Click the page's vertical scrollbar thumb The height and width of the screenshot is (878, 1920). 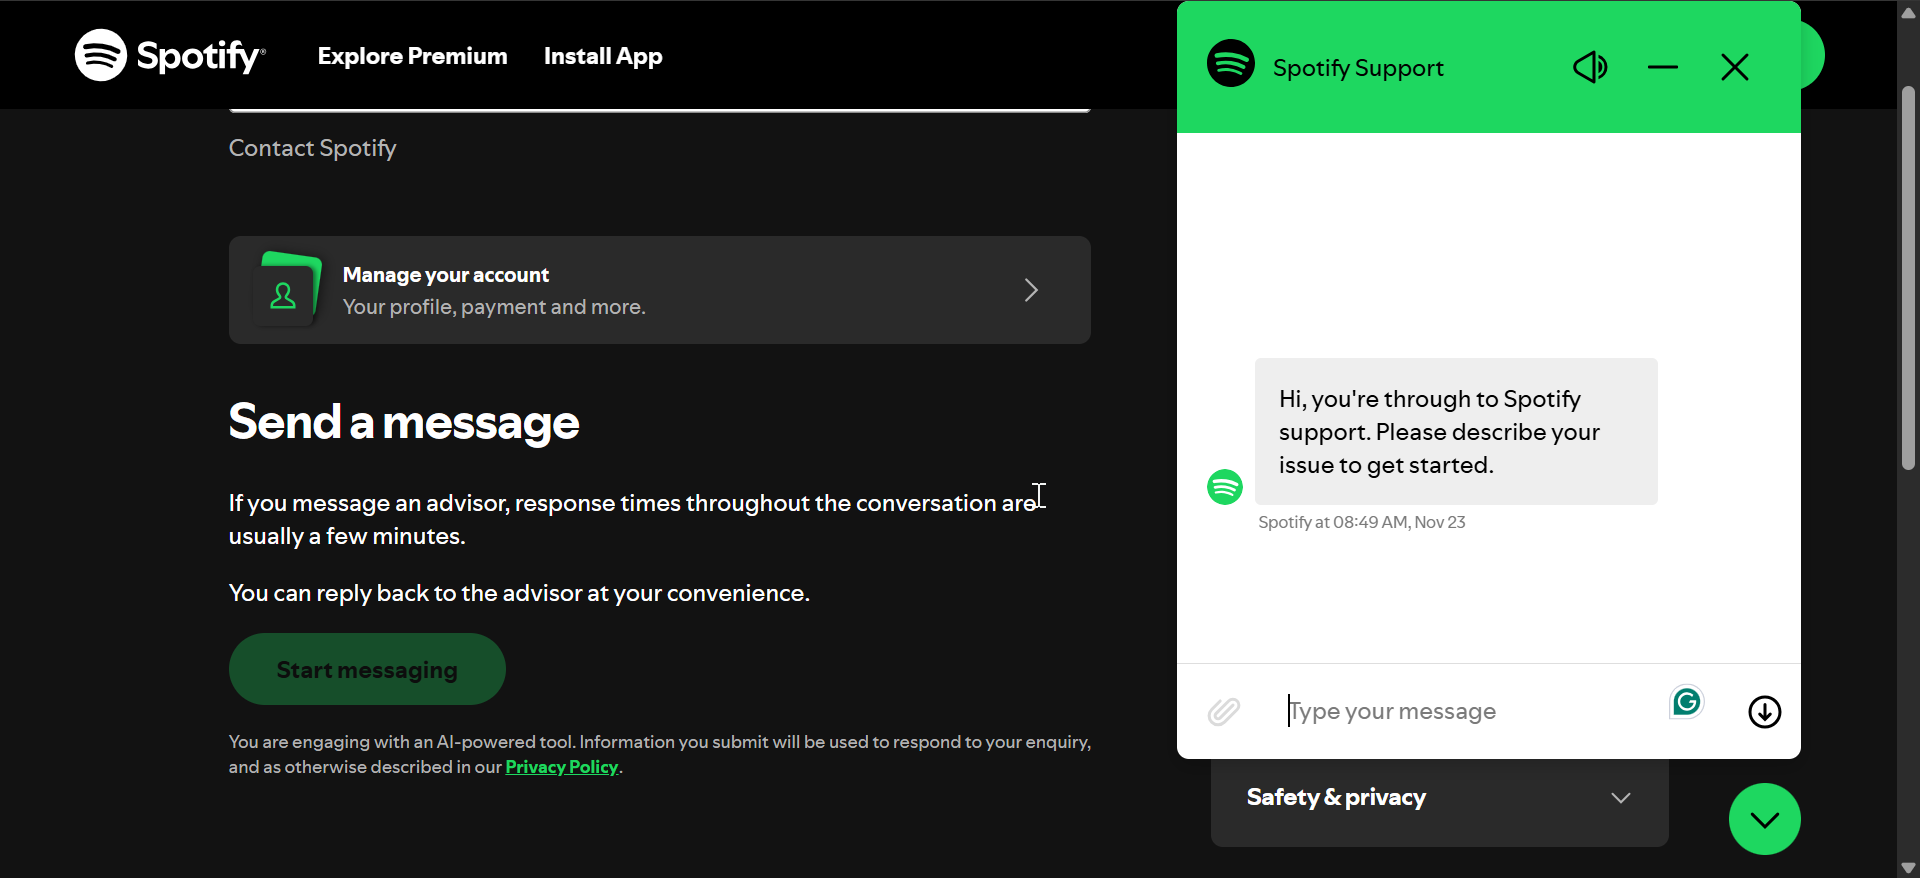(x=1908, y=278)
